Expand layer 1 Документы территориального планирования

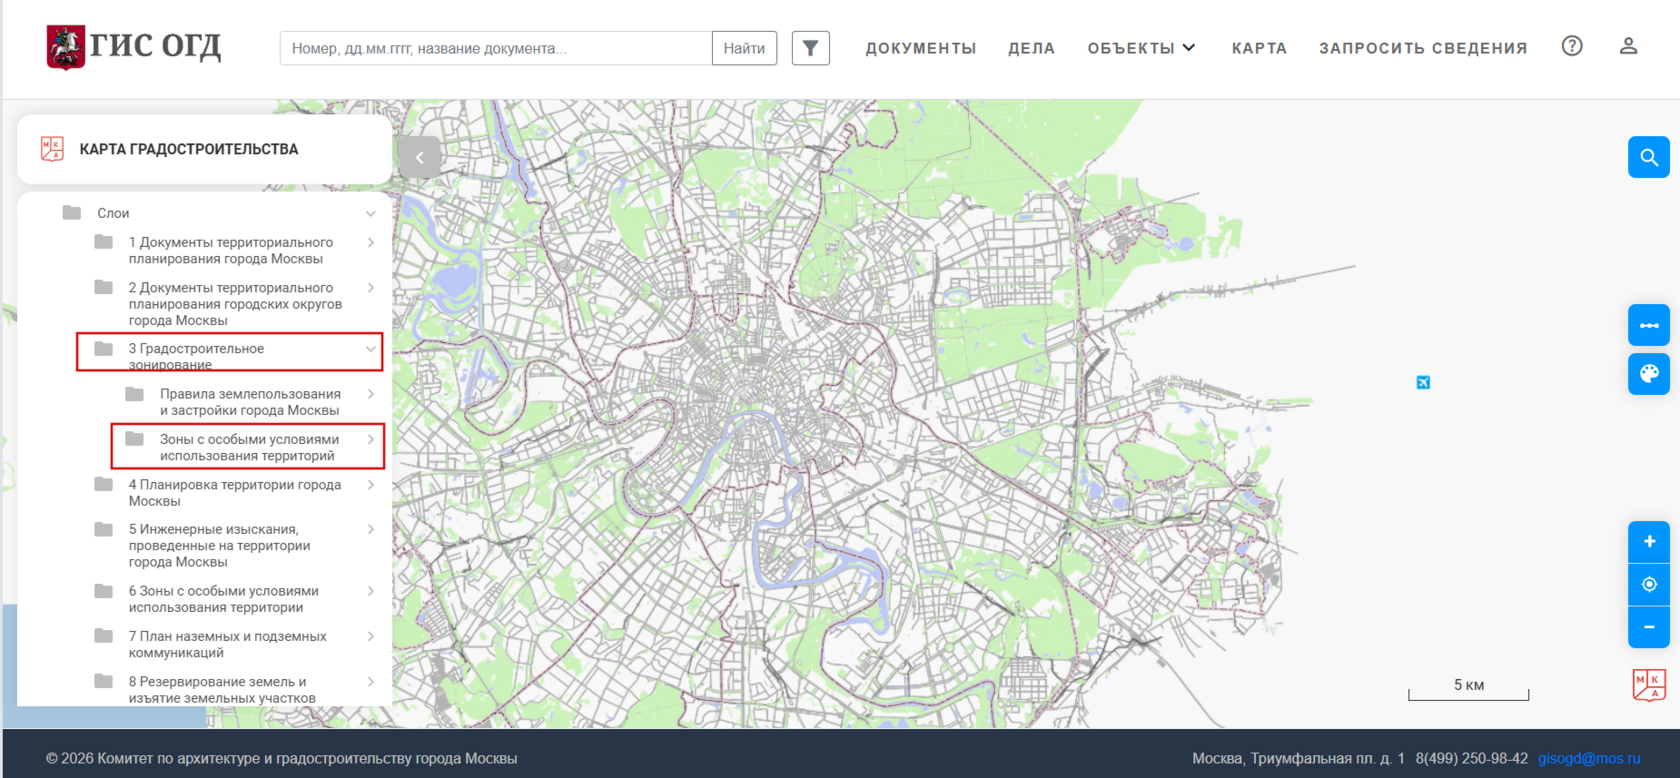pyautogui.click(x=371, y=242)
